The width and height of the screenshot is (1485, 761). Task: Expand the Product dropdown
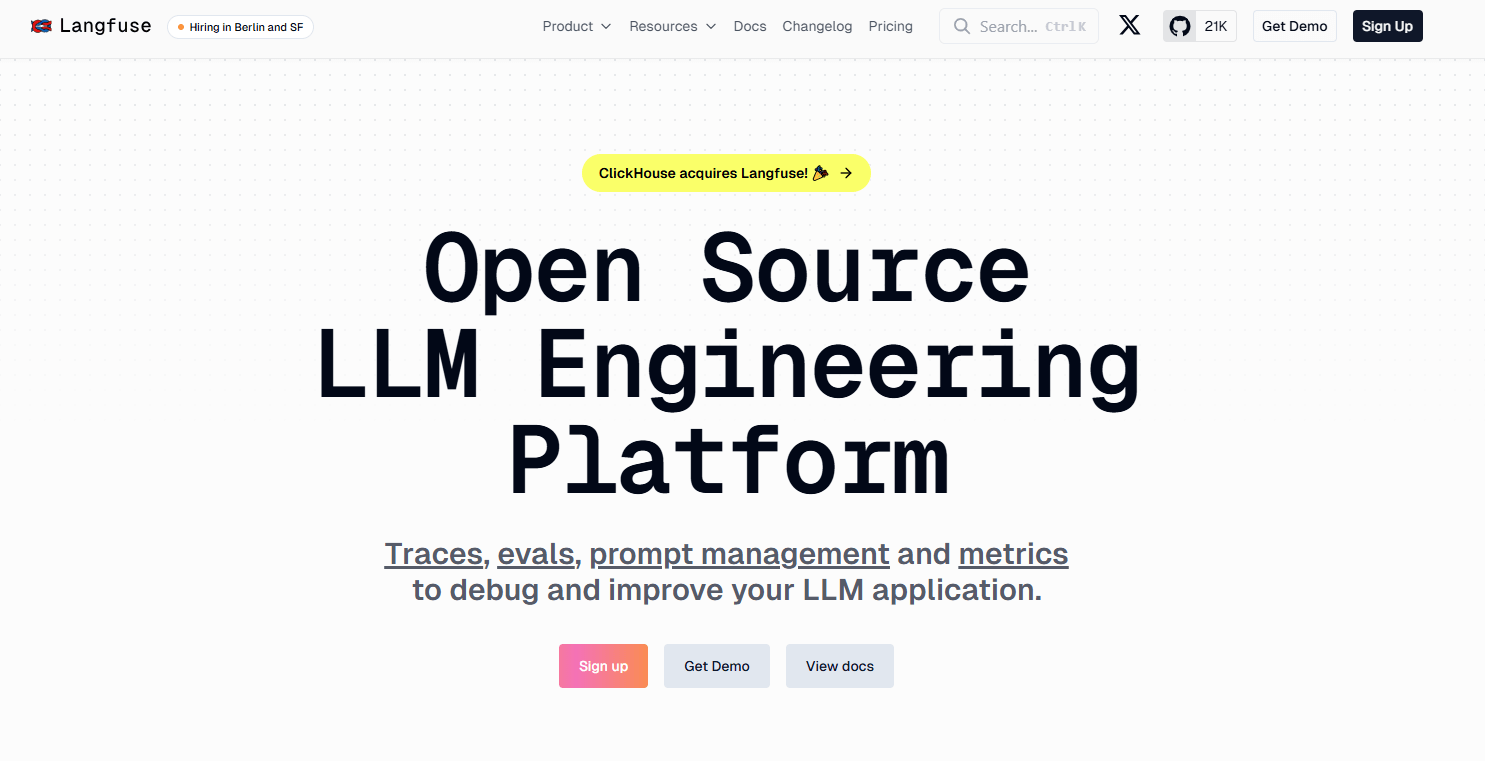coord(577,26)
